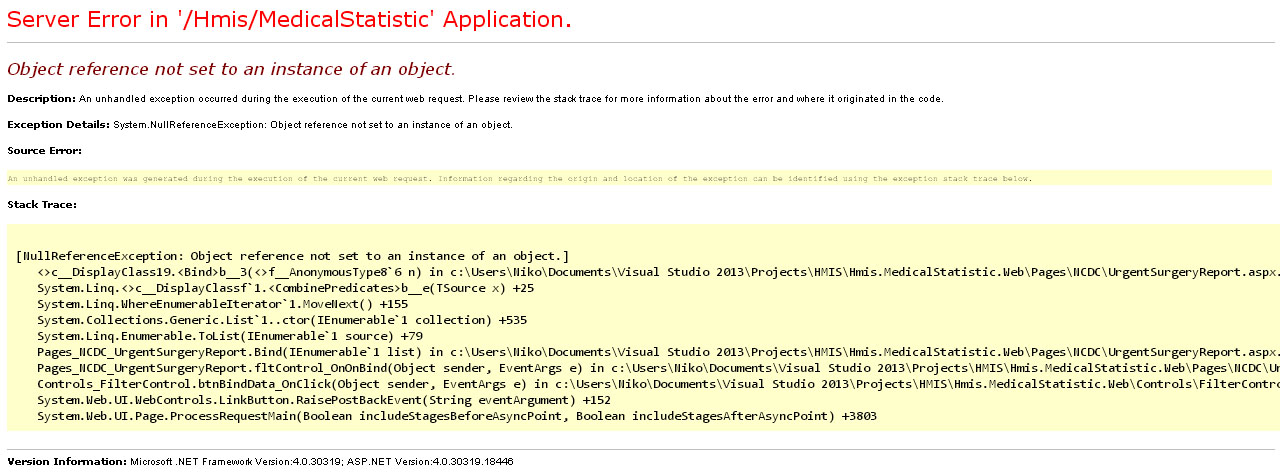Click the bracketed [NullReferenceException] stack trace line

[292, 256]
